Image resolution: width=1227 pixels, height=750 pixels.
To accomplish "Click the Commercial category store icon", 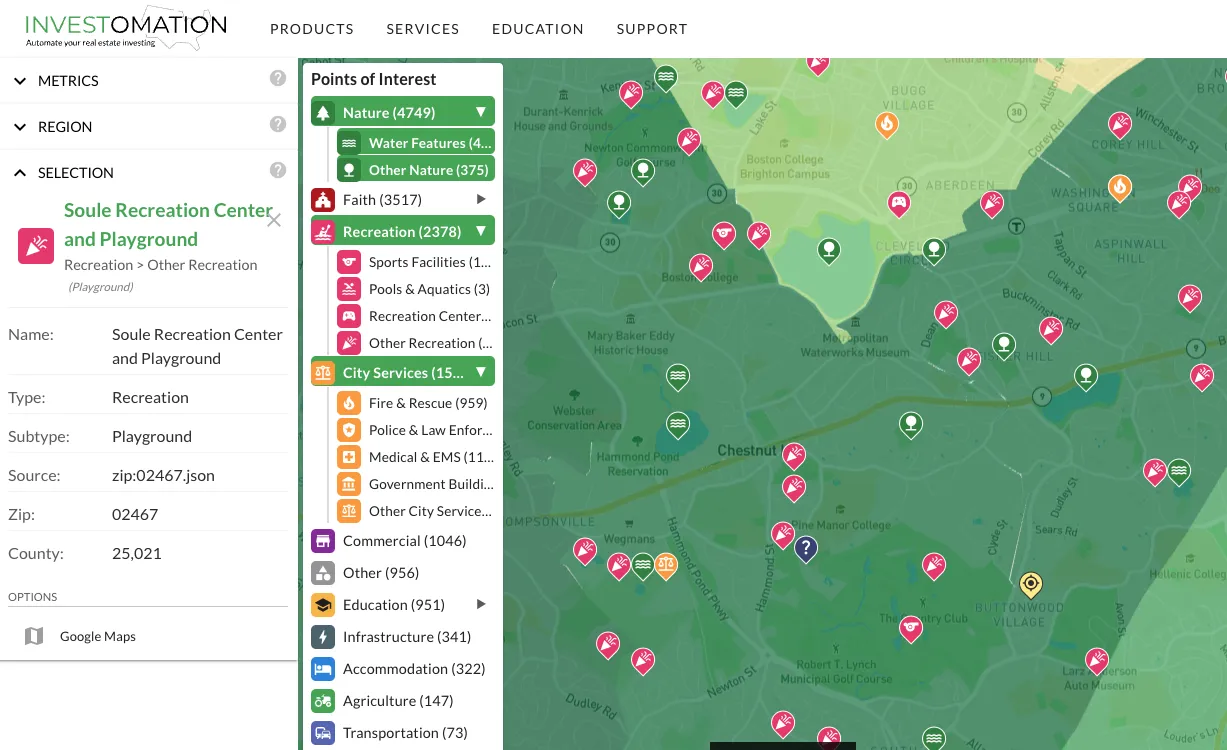I will tap(322, 541).
